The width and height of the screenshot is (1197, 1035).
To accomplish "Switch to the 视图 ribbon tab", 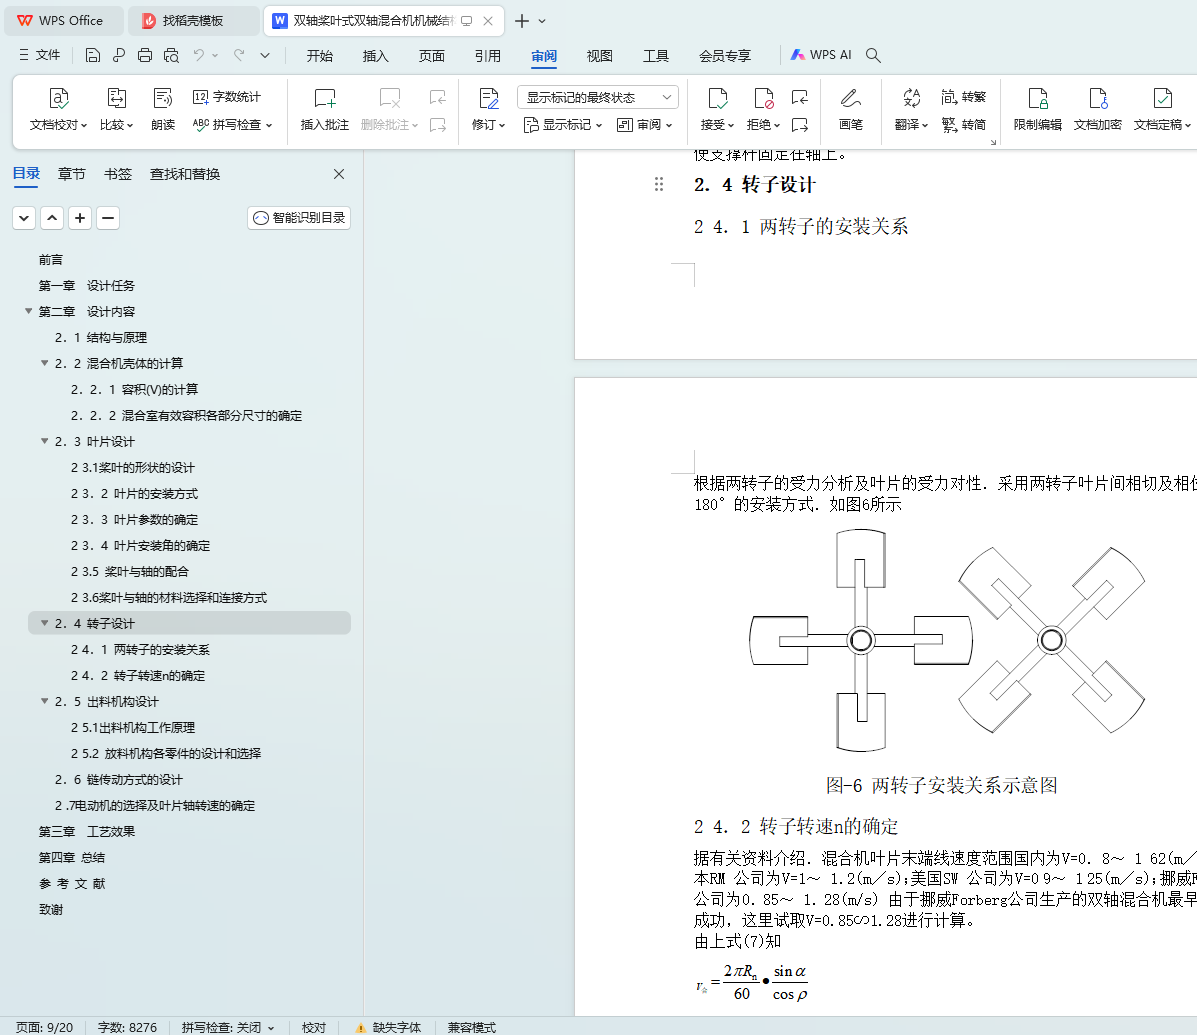I will click(x=599, y=56).
